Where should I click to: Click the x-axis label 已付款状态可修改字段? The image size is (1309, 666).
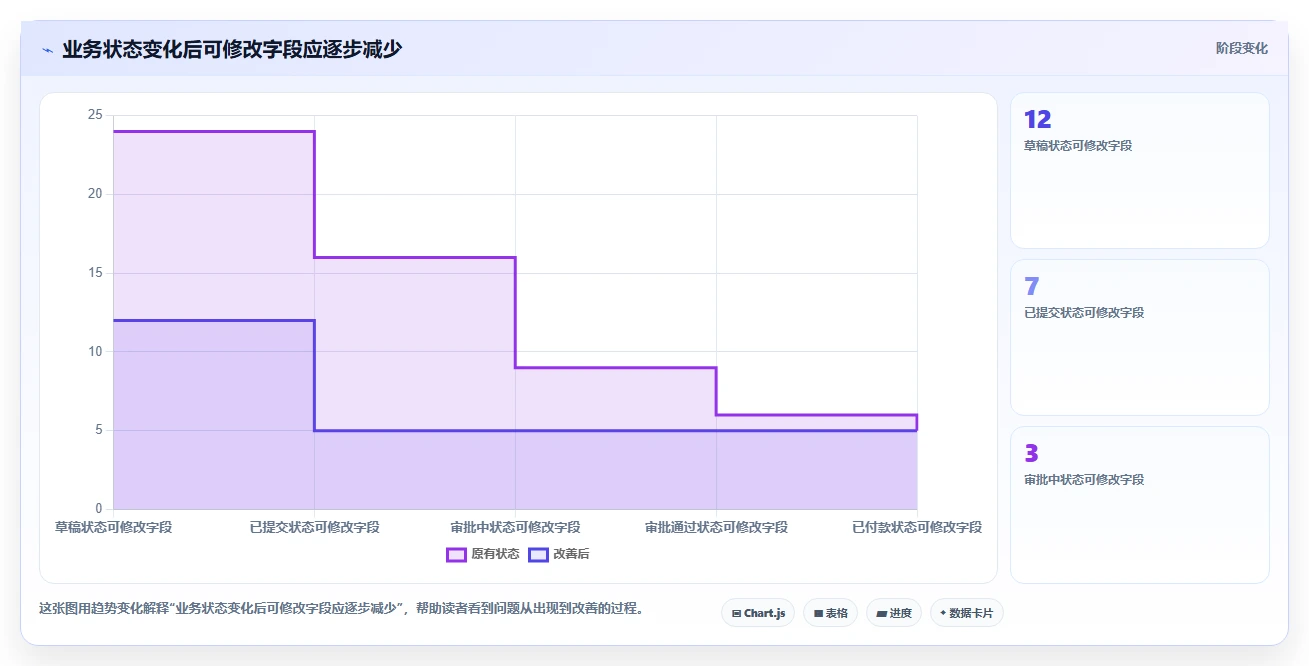pos(917,527)
